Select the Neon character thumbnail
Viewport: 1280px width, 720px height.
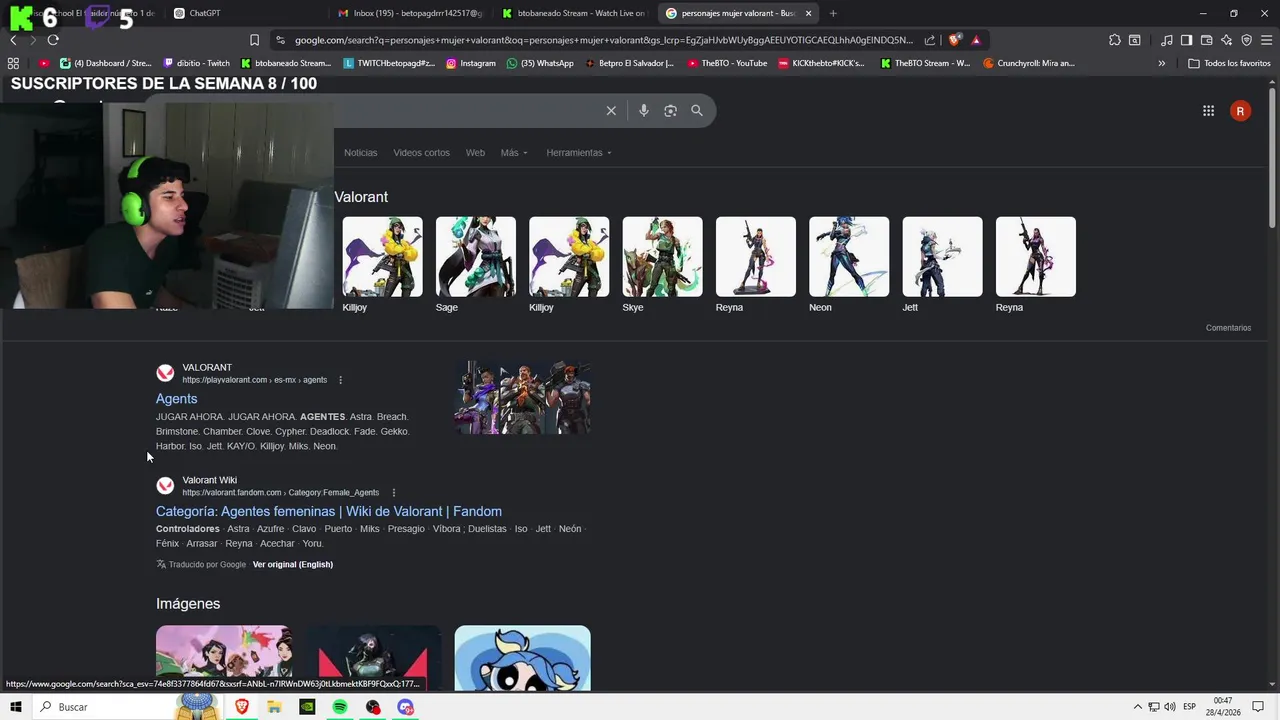coord(849,257)
